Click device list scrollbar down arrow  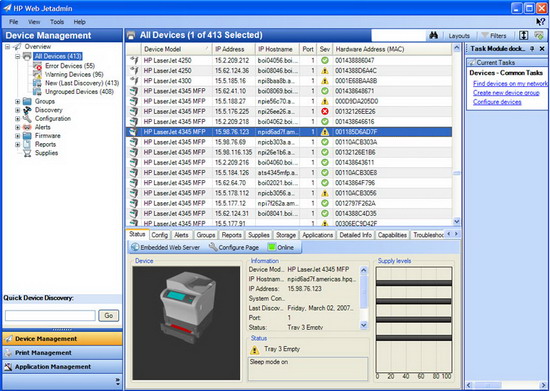[457, 221]
